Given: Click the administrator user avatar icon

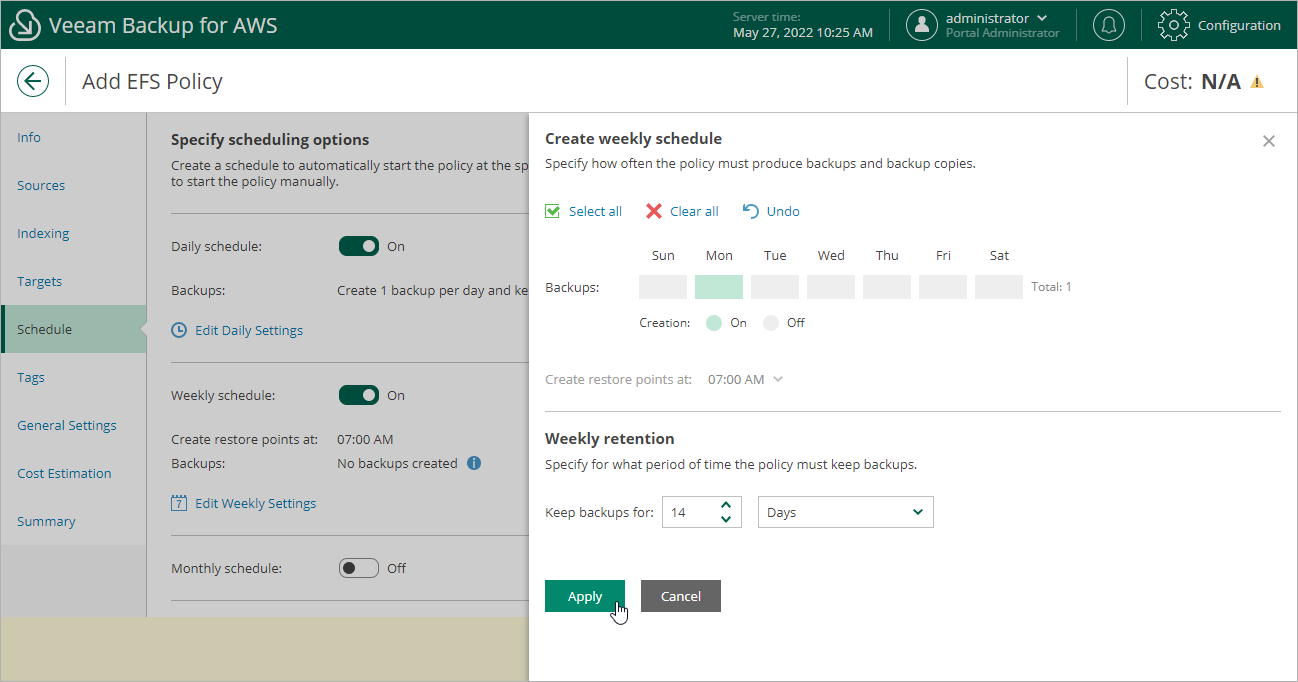Looking at the screenshot, I should pos(922,25).
